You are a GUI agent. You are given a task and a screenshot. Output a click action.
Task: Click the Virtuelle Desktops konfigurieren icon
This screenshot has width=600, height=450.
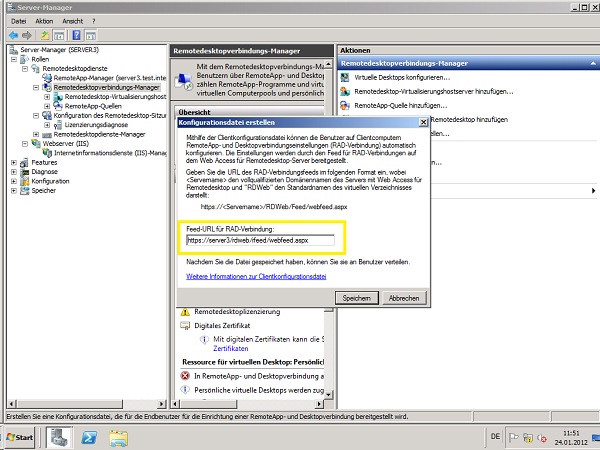pyautogui.click(x=345, y=77)
